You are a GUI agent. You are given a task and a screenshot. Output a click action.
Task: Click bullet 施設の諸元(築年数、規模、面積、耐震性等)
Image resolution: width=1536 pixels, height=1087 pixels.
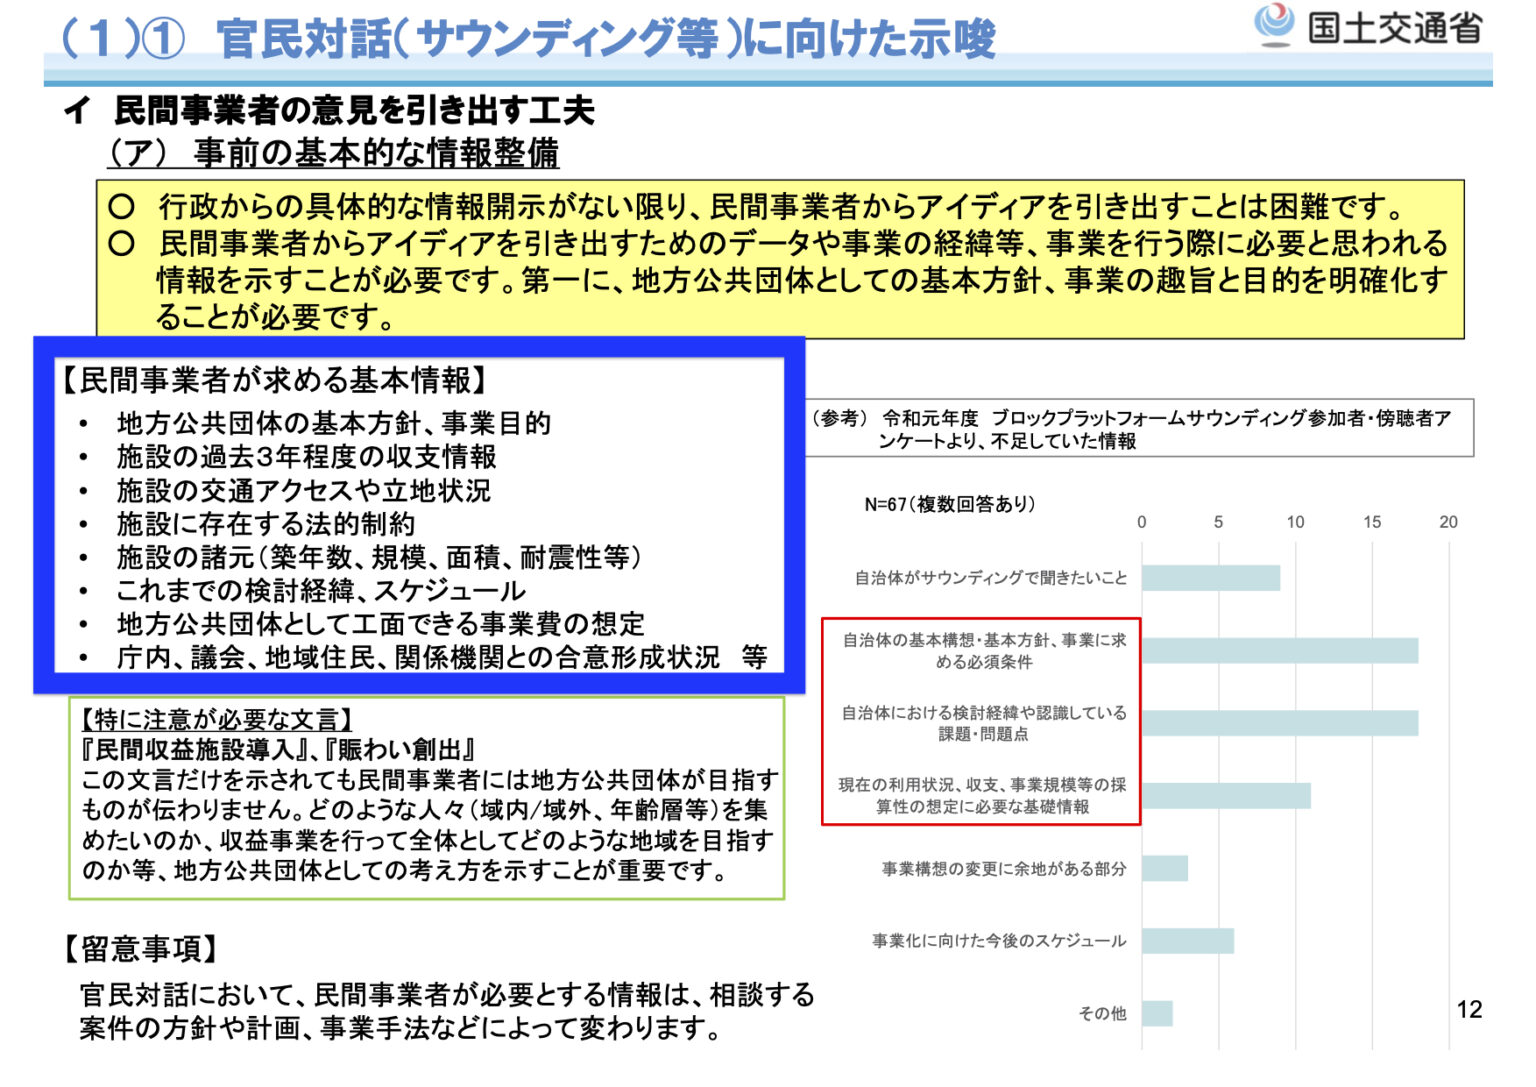click(379, 557)
